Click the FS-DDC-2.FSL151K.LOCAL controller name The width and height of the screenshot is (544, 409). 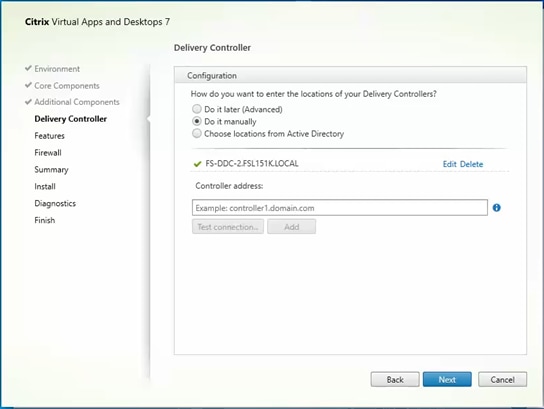pos(252,163)
